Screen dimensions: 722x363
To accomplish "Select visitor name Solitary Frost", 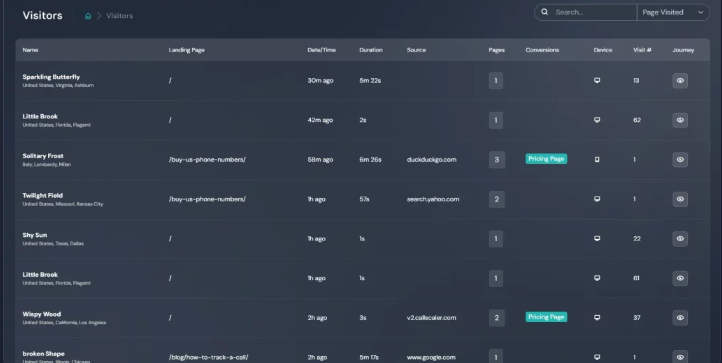I will coord(43,156).
